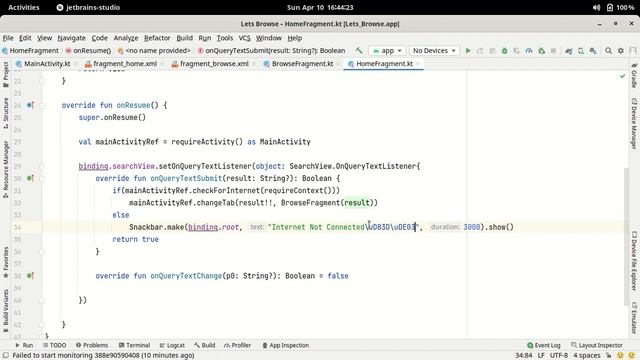Viewport: 640px width, 360px height.
Task: Click Activities in top system bar
Action: click(x=24, y=7)
